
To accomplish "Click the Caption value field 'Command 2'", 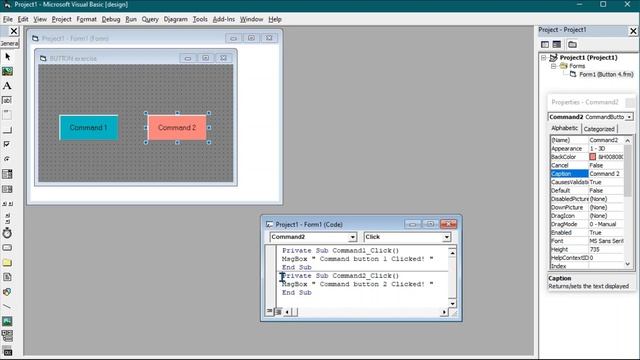I will 606,174.
